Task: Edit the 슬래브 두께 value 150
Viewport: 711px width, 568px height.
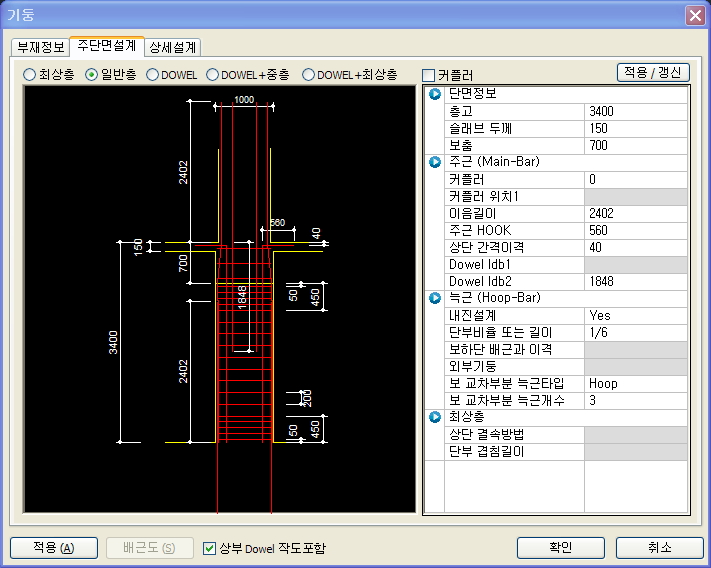Action: (x=636, y=129)
